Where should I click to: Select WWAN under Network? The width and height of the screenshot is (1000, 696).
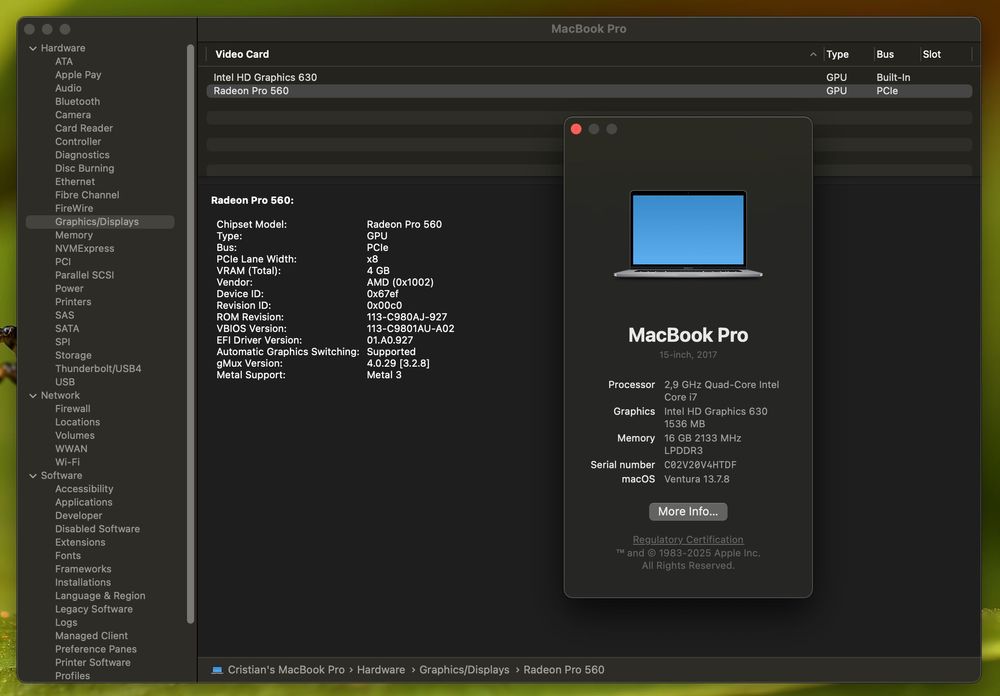point(71,450)
